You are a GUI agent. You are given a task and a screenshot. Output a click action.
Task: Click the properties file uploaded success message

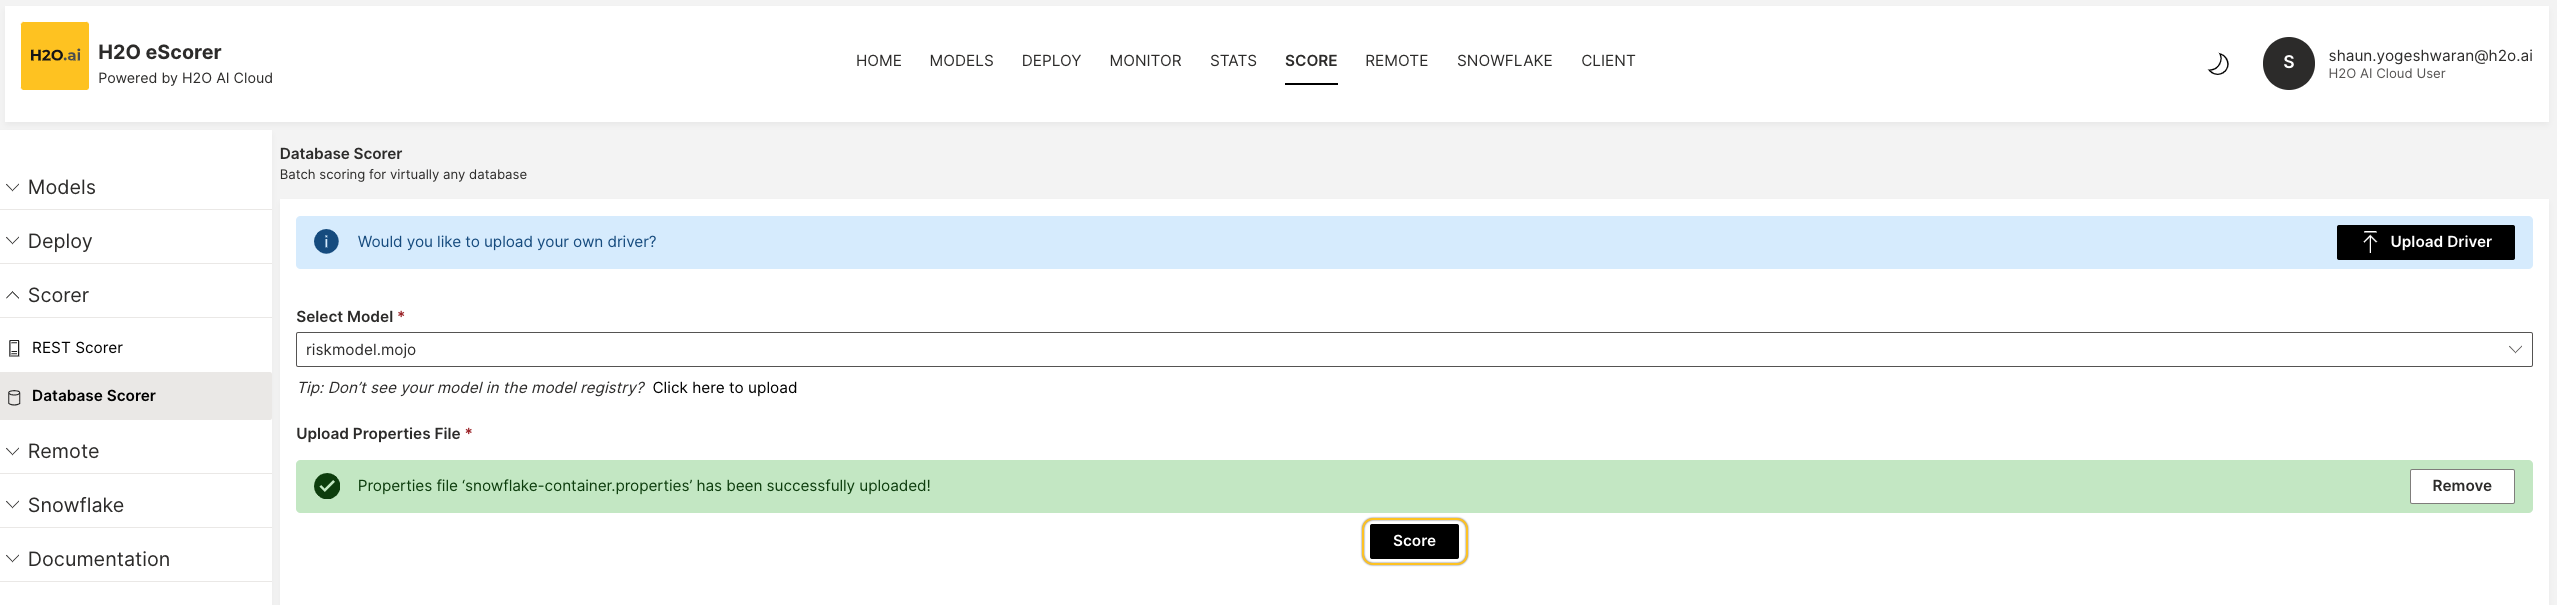(x=644, y=486)
